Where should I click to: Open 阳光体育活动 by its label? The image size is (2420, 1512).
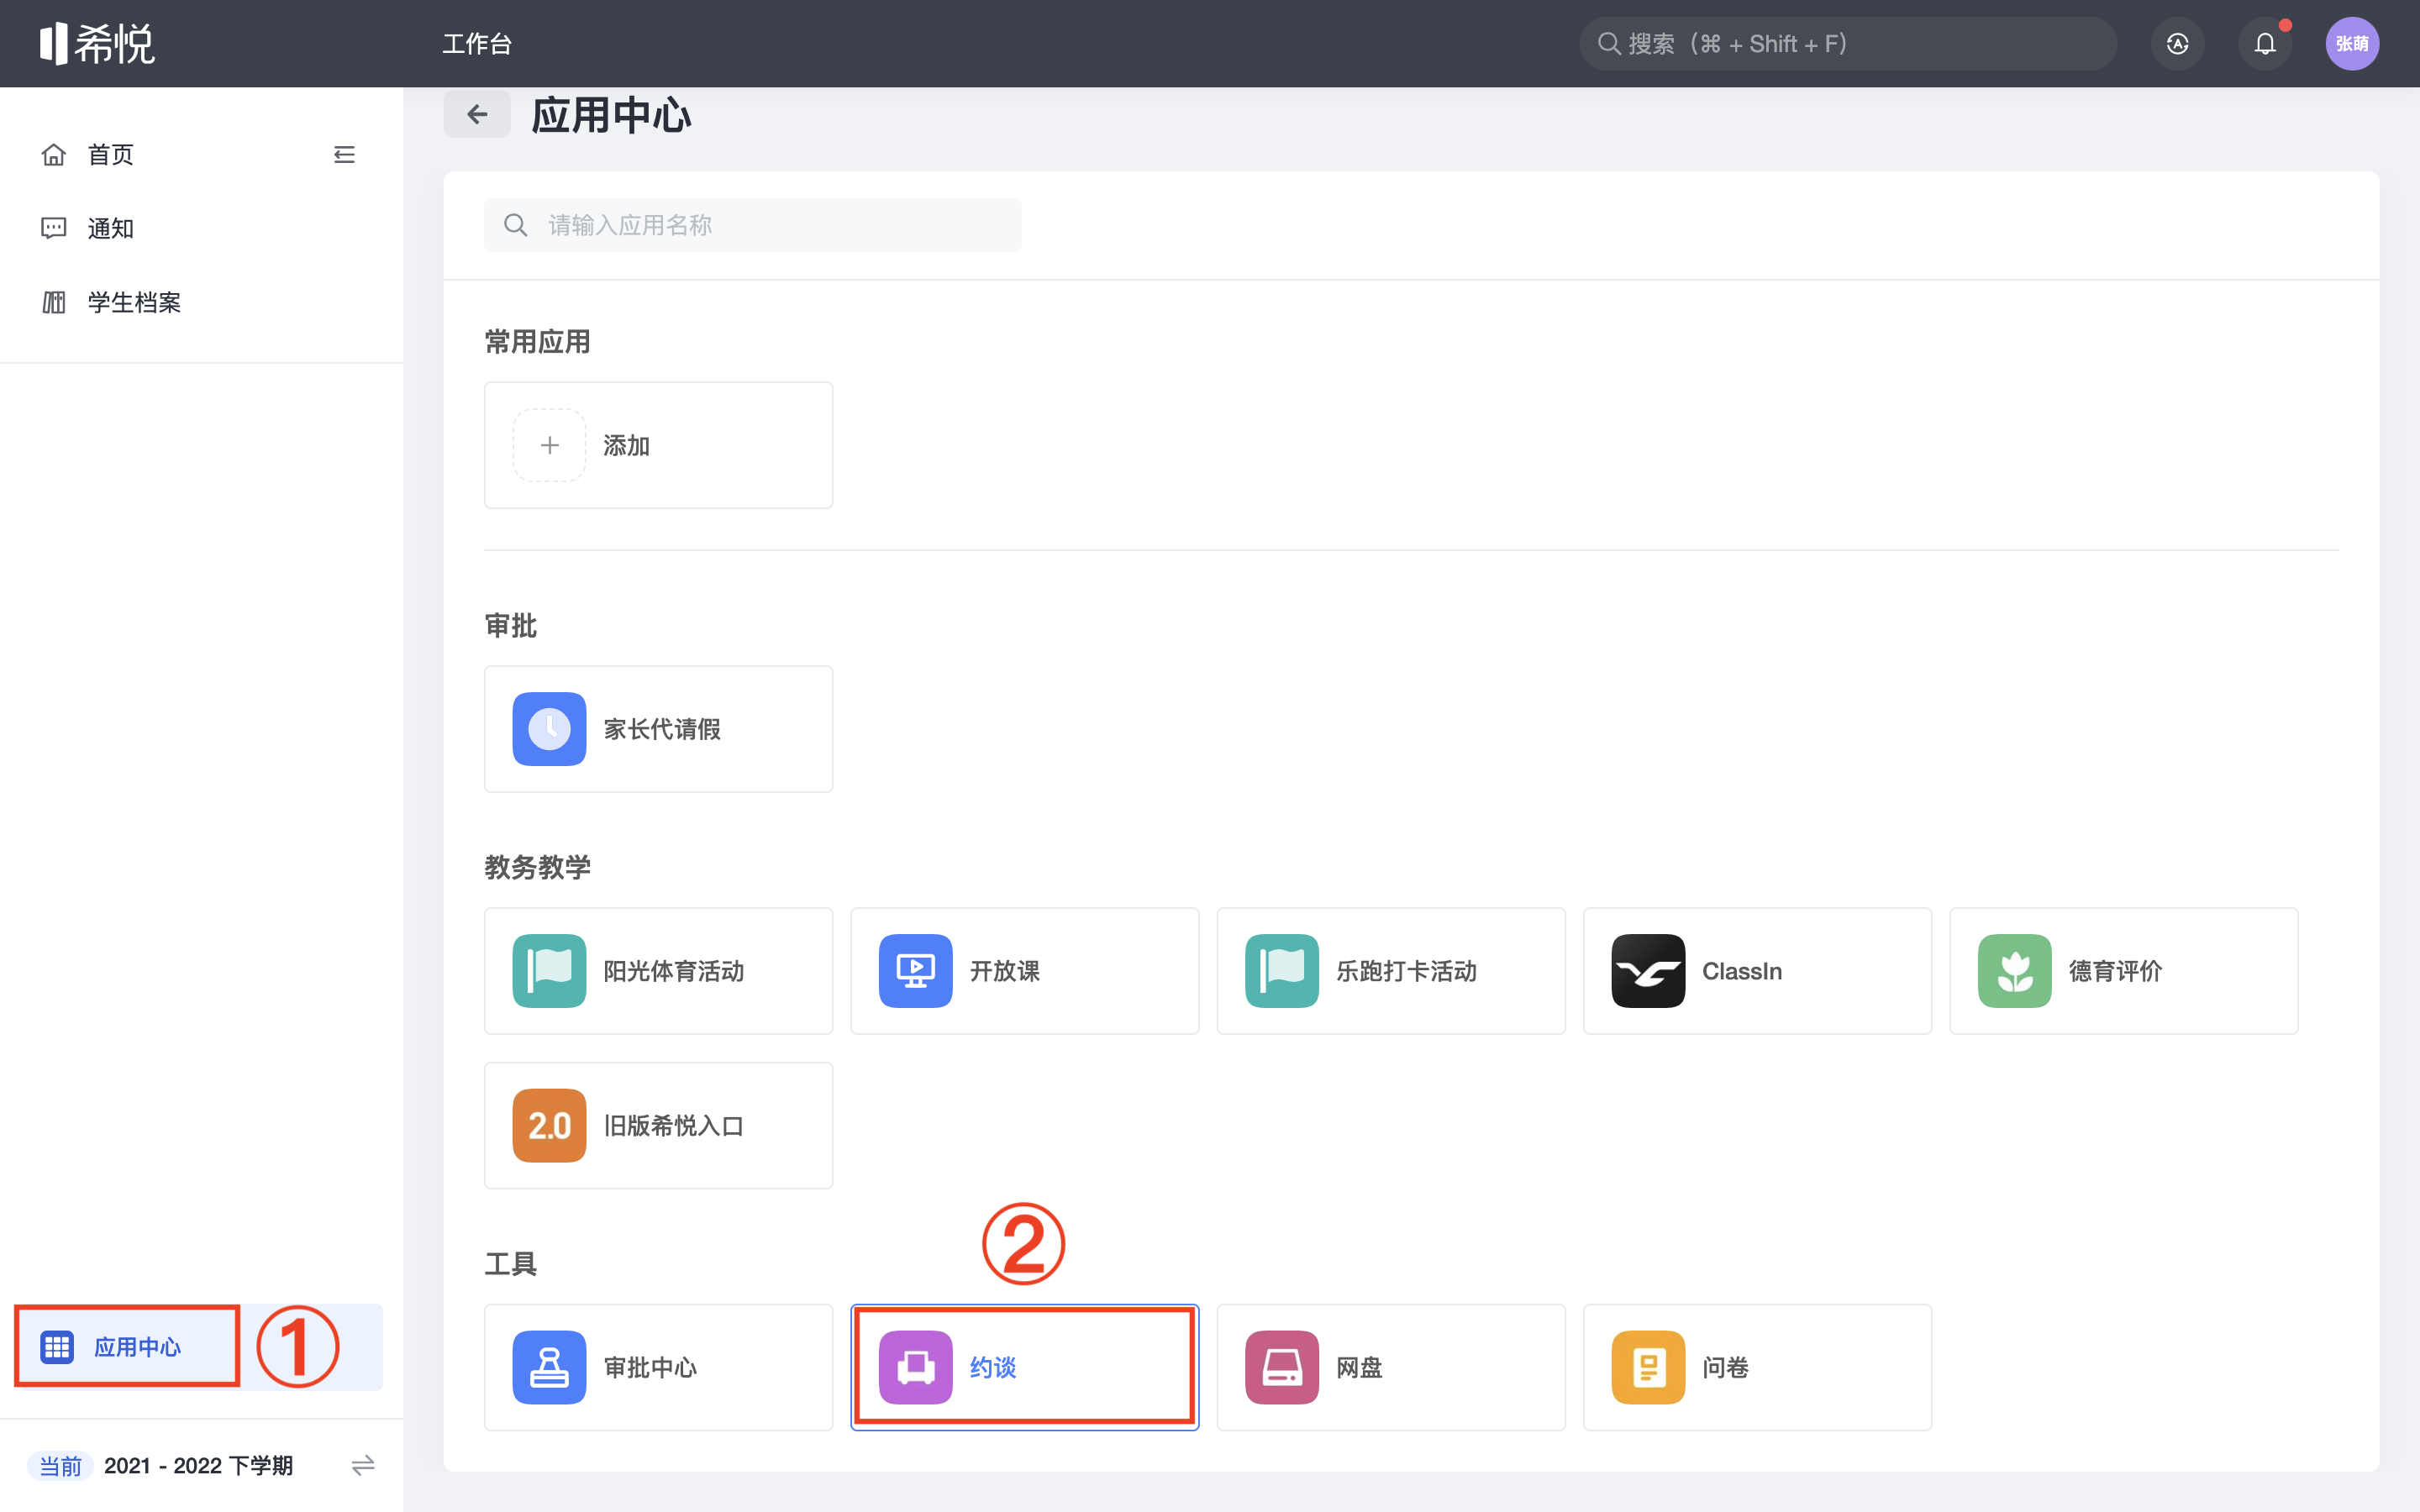(674, 971)
